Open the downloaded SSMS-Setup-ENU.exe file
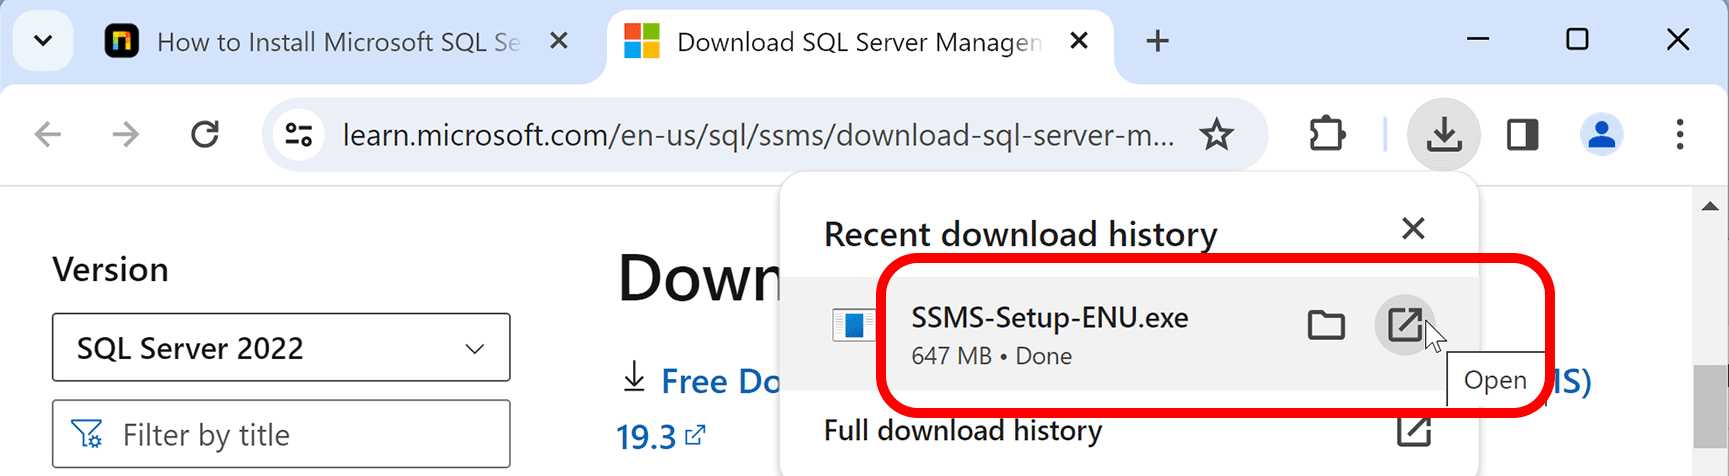Viewport: 1729px width, 476px height. [1405, 325]
